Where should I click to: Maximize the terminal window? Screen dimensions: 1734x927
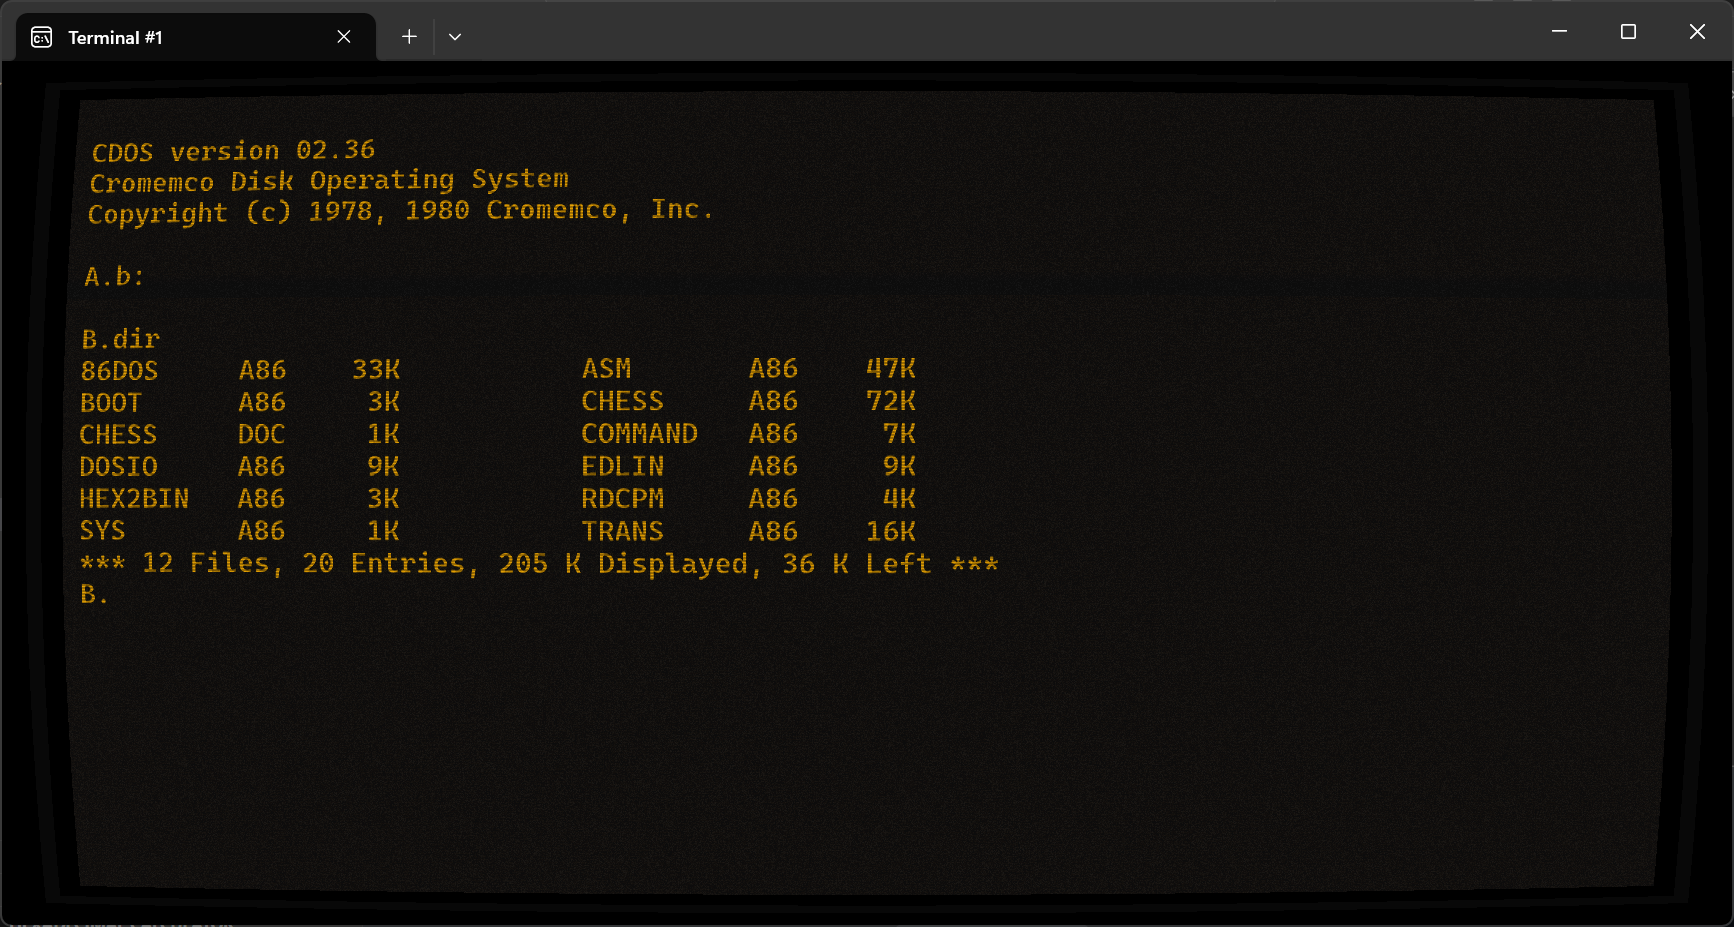(1628, 31)
